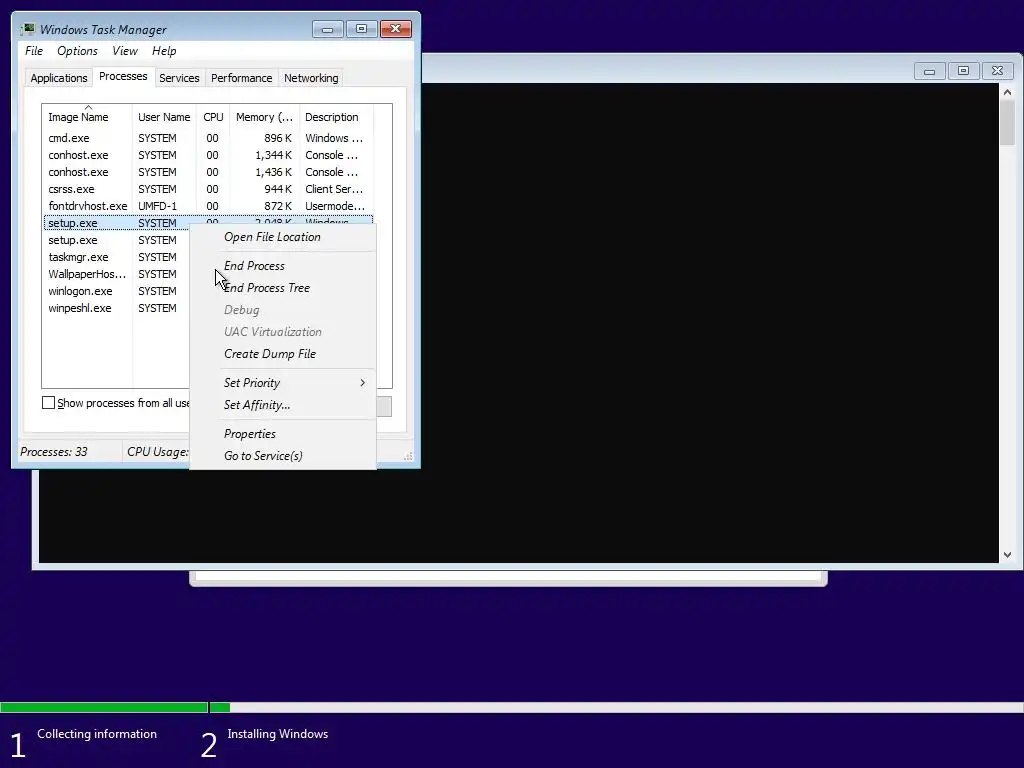This screenshot has width=1024, height=768.
Task: Select the WallpaperHos... process row
Action: coord(116,274)
